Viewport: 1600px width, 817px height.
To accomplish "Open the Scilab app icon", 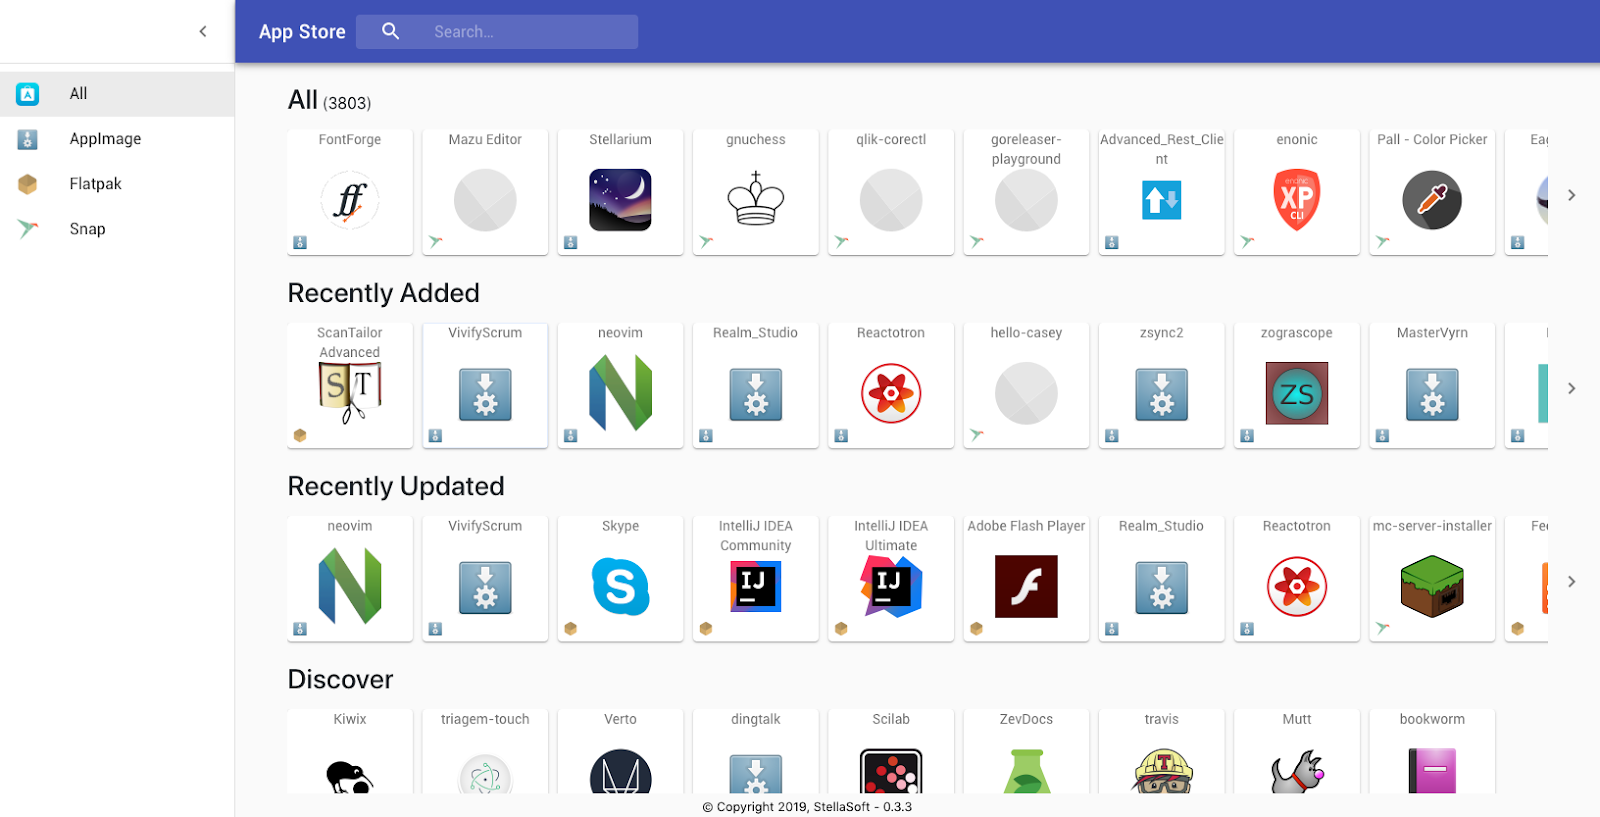I will (891, 771).
